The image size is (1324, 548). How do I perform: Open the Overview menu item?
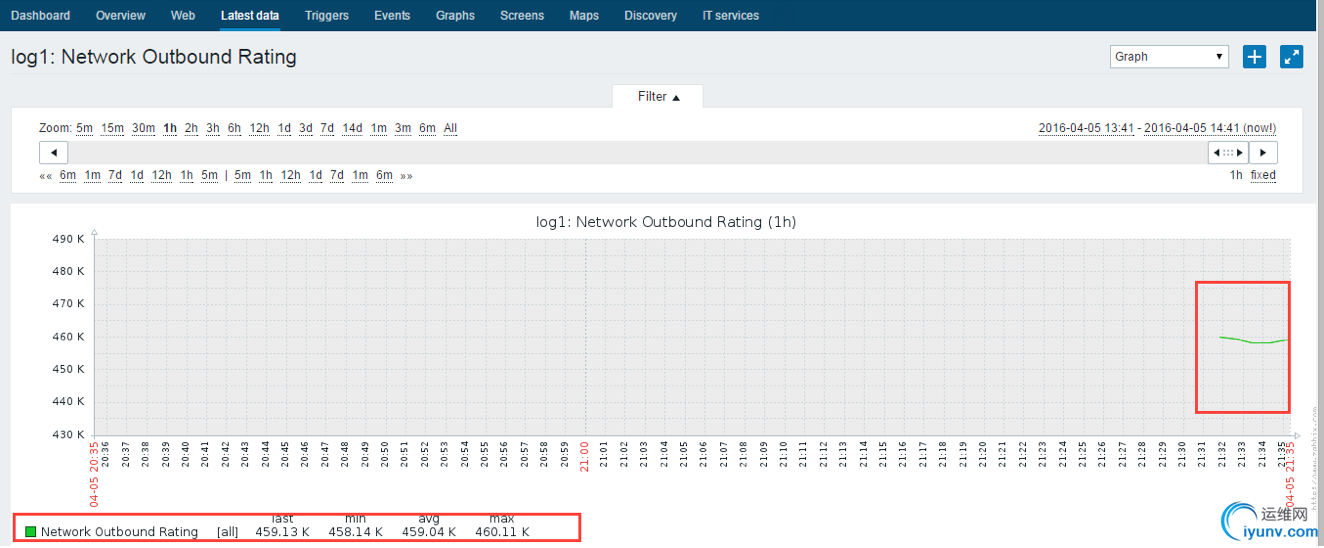click(x=120, y=15)
